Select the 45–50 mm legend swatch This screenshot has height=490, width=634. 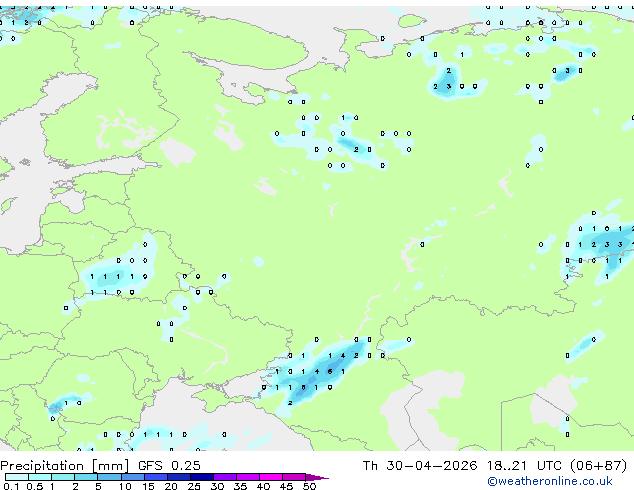[x=294, y=477]
